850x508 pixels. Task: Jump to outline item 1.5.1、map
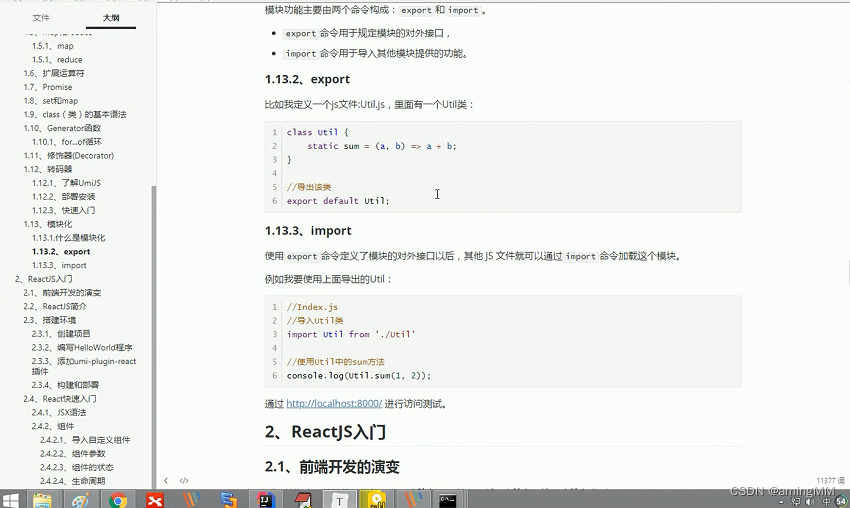pyautogui.click(x=53, y=46)
